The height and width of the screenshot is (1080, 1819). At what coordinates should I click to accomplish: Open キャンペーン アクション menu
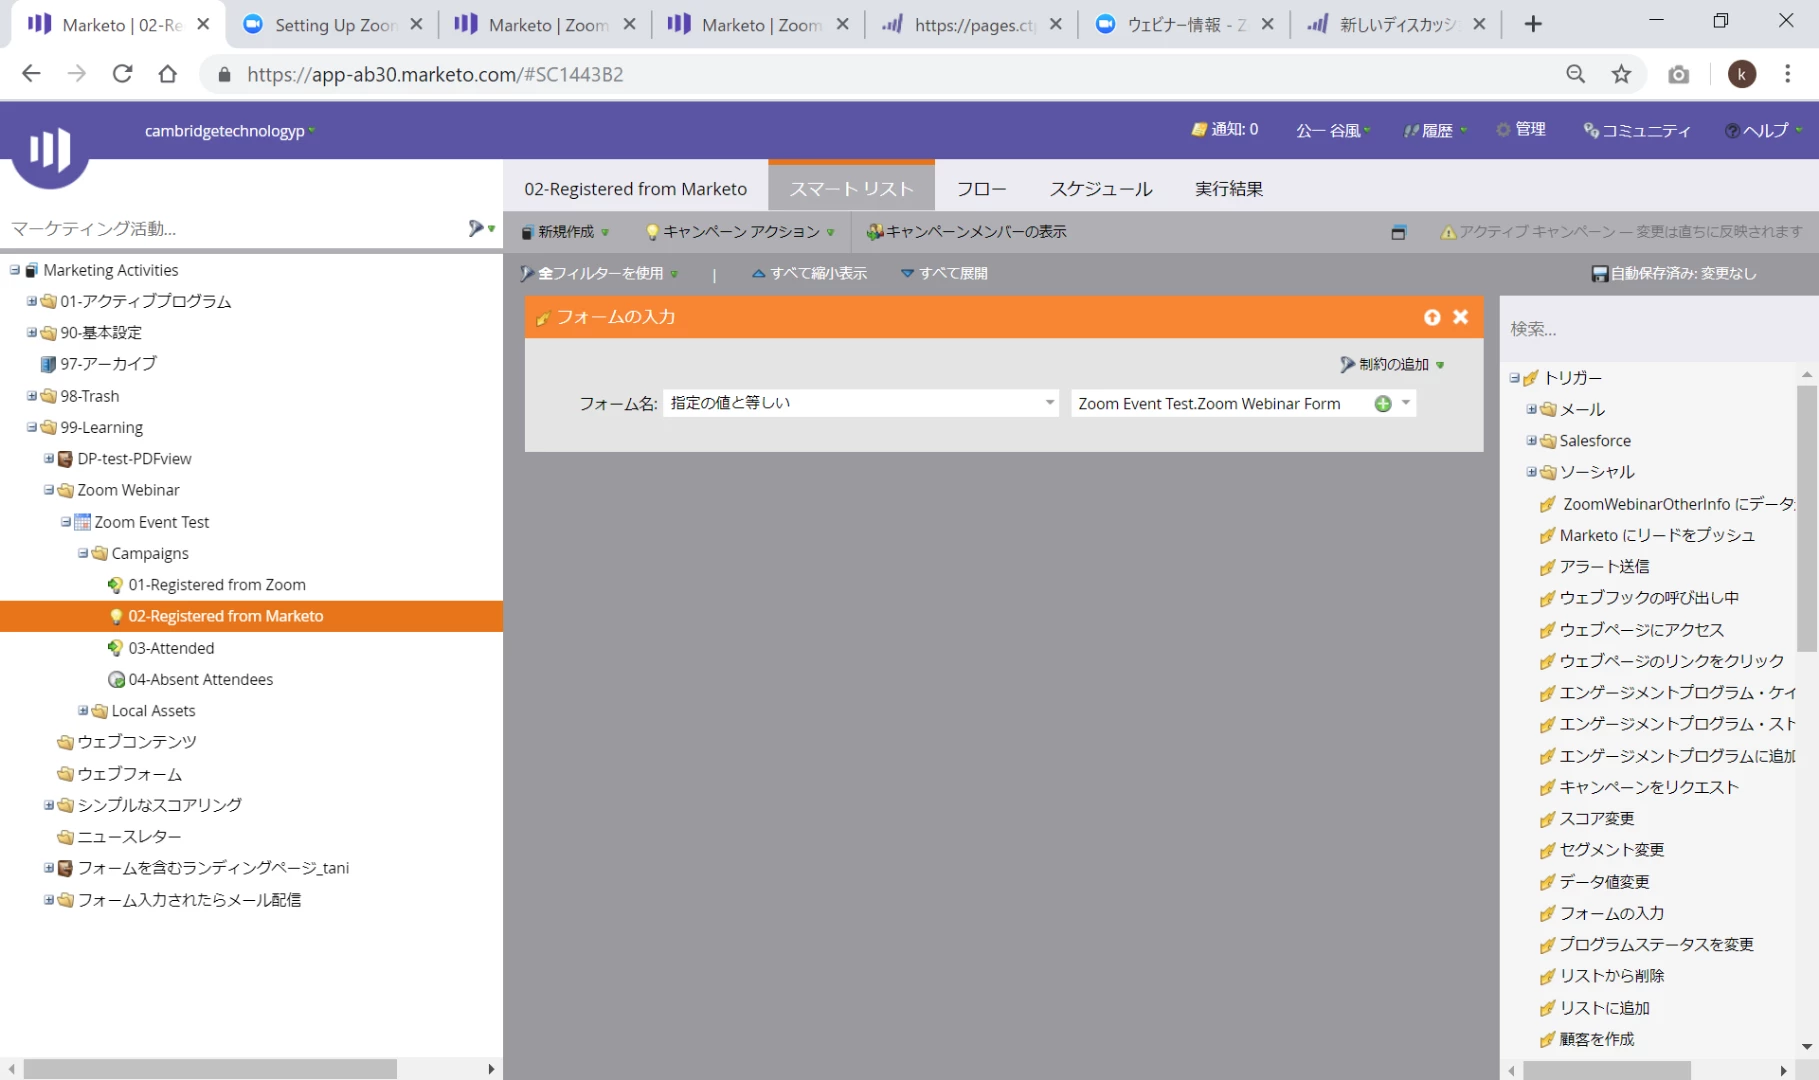(x=740, y=232)
